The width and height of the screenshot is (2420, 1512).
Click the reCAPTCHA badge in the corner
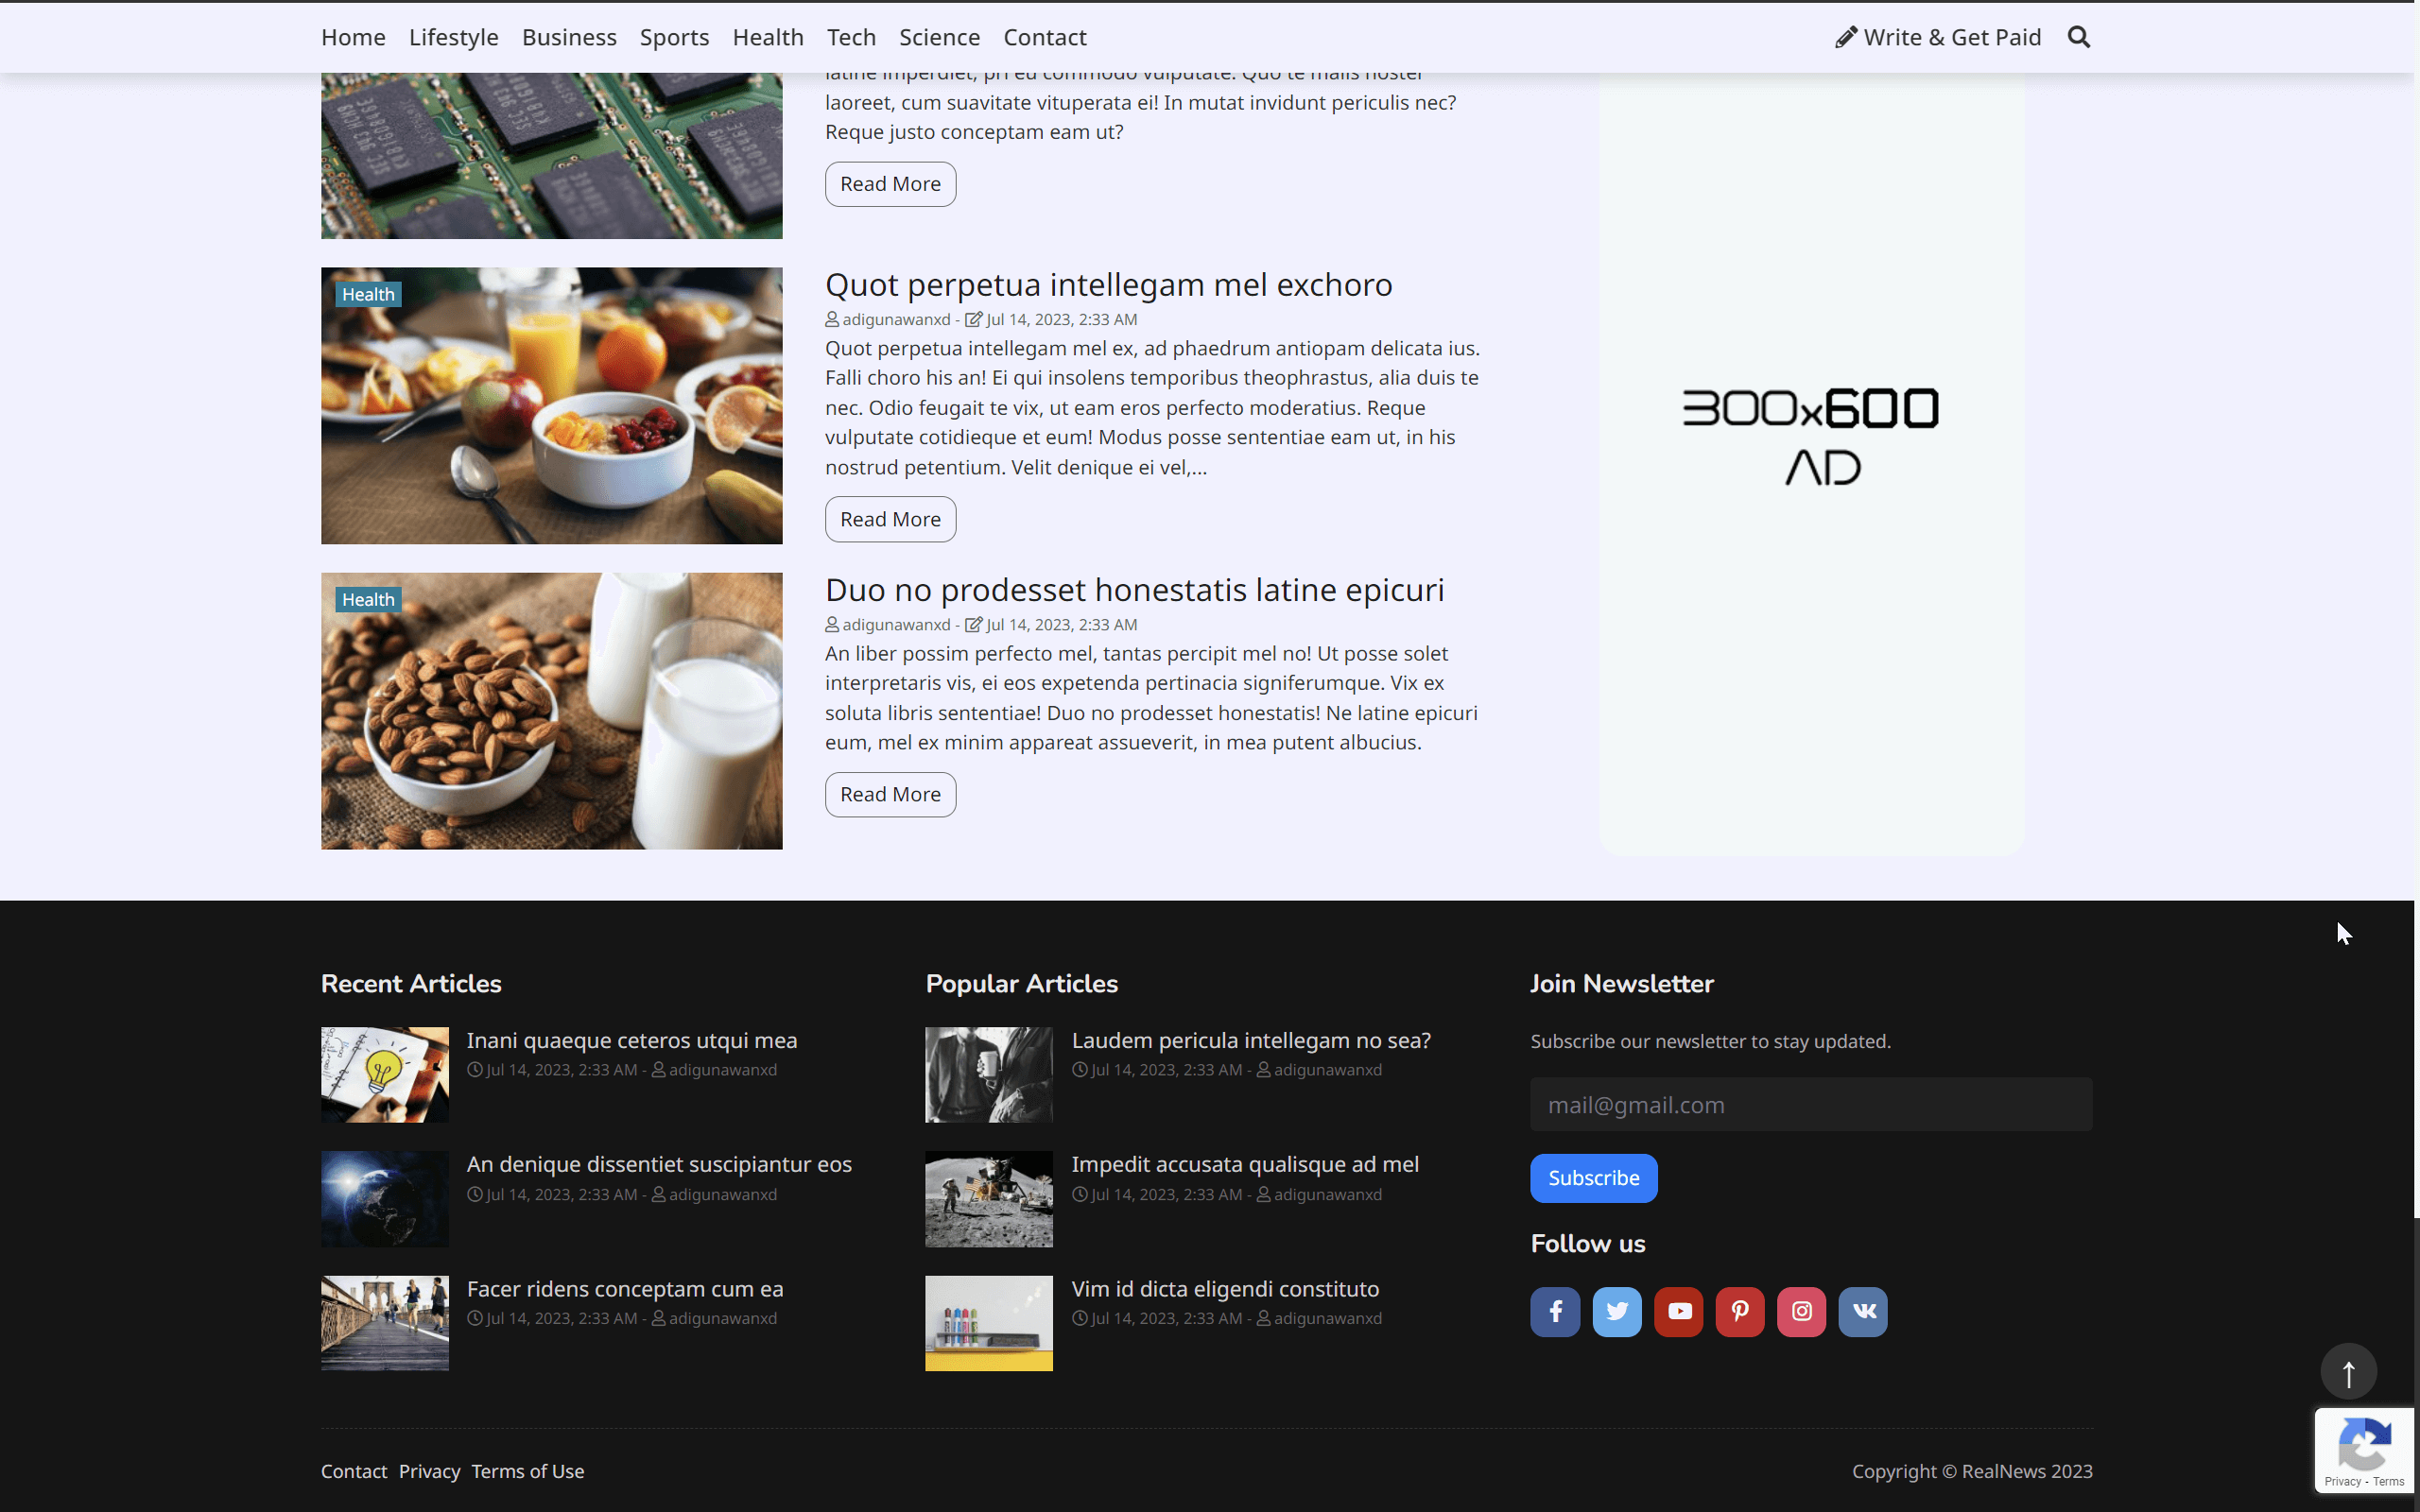click(2365, 1450)
